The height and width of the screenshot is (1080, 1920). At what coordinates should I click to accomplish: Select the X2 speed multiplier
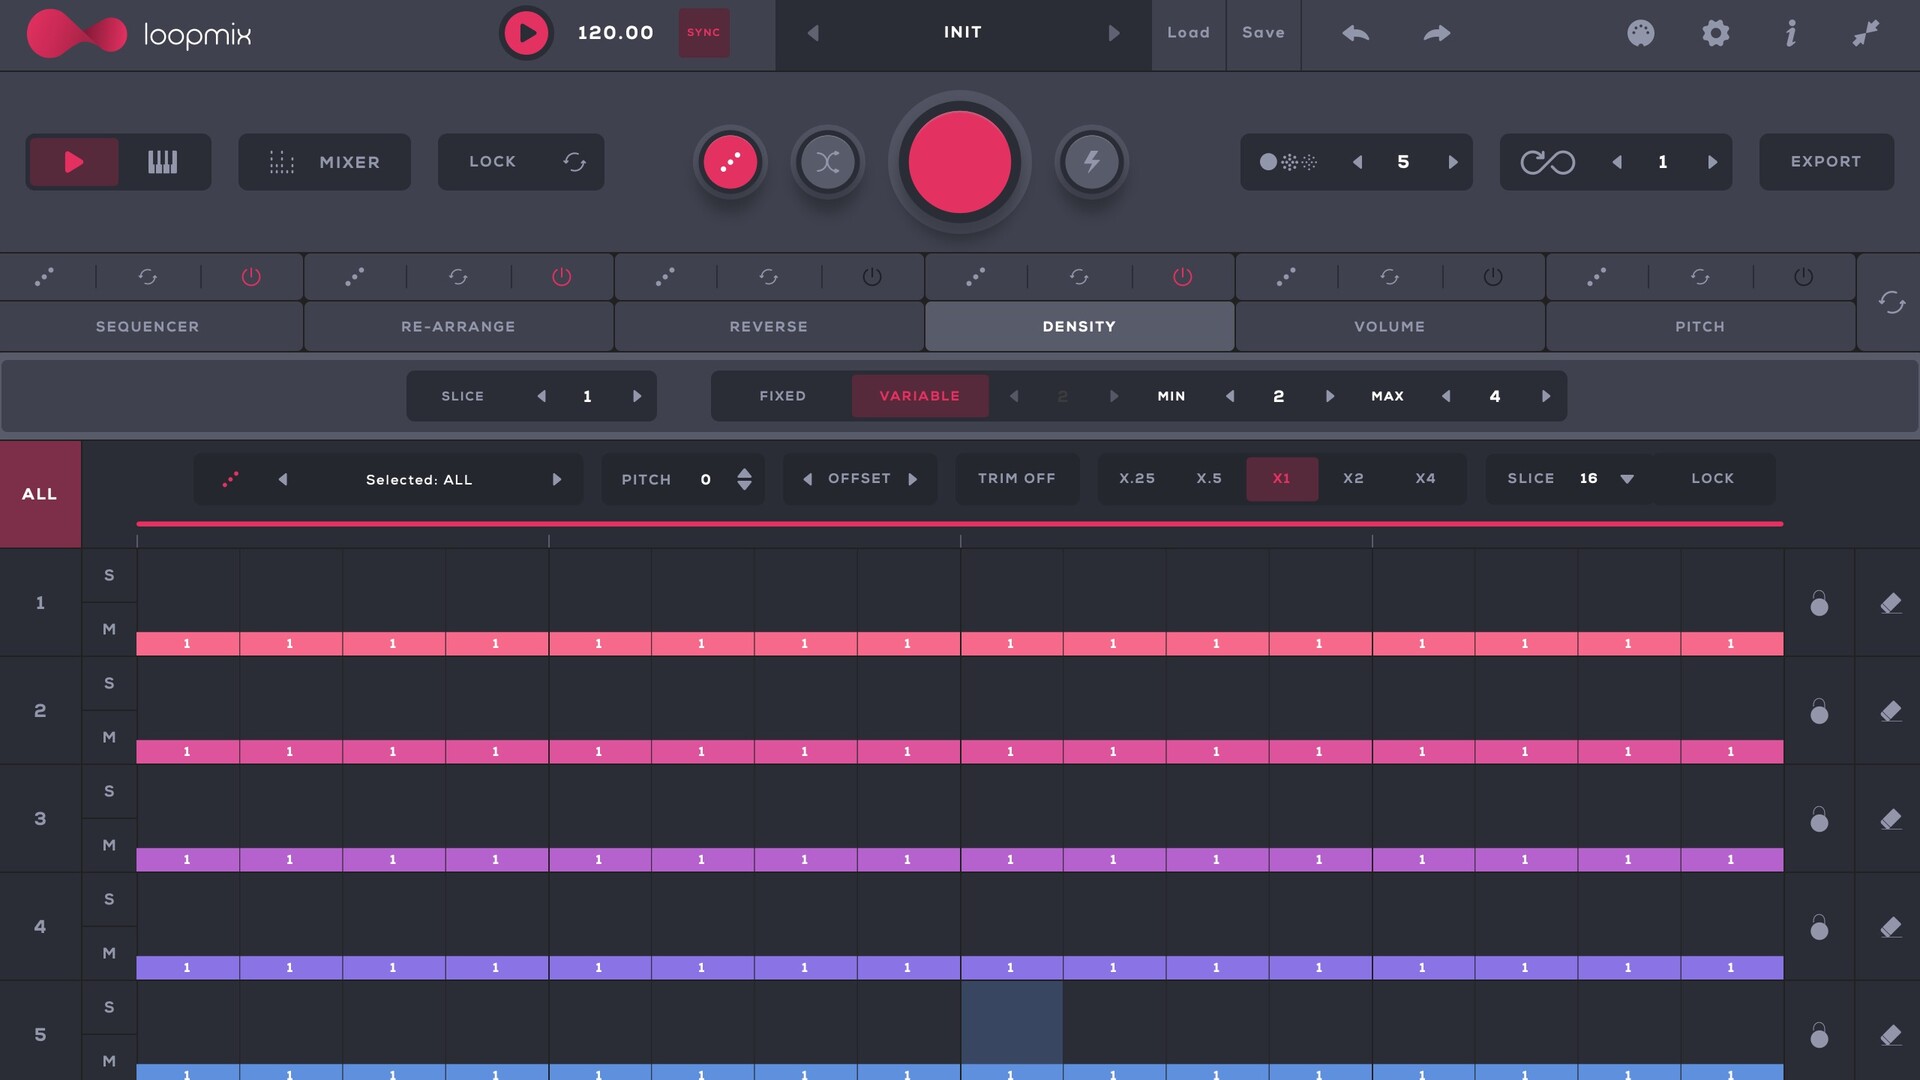(x=1353, y=479)
